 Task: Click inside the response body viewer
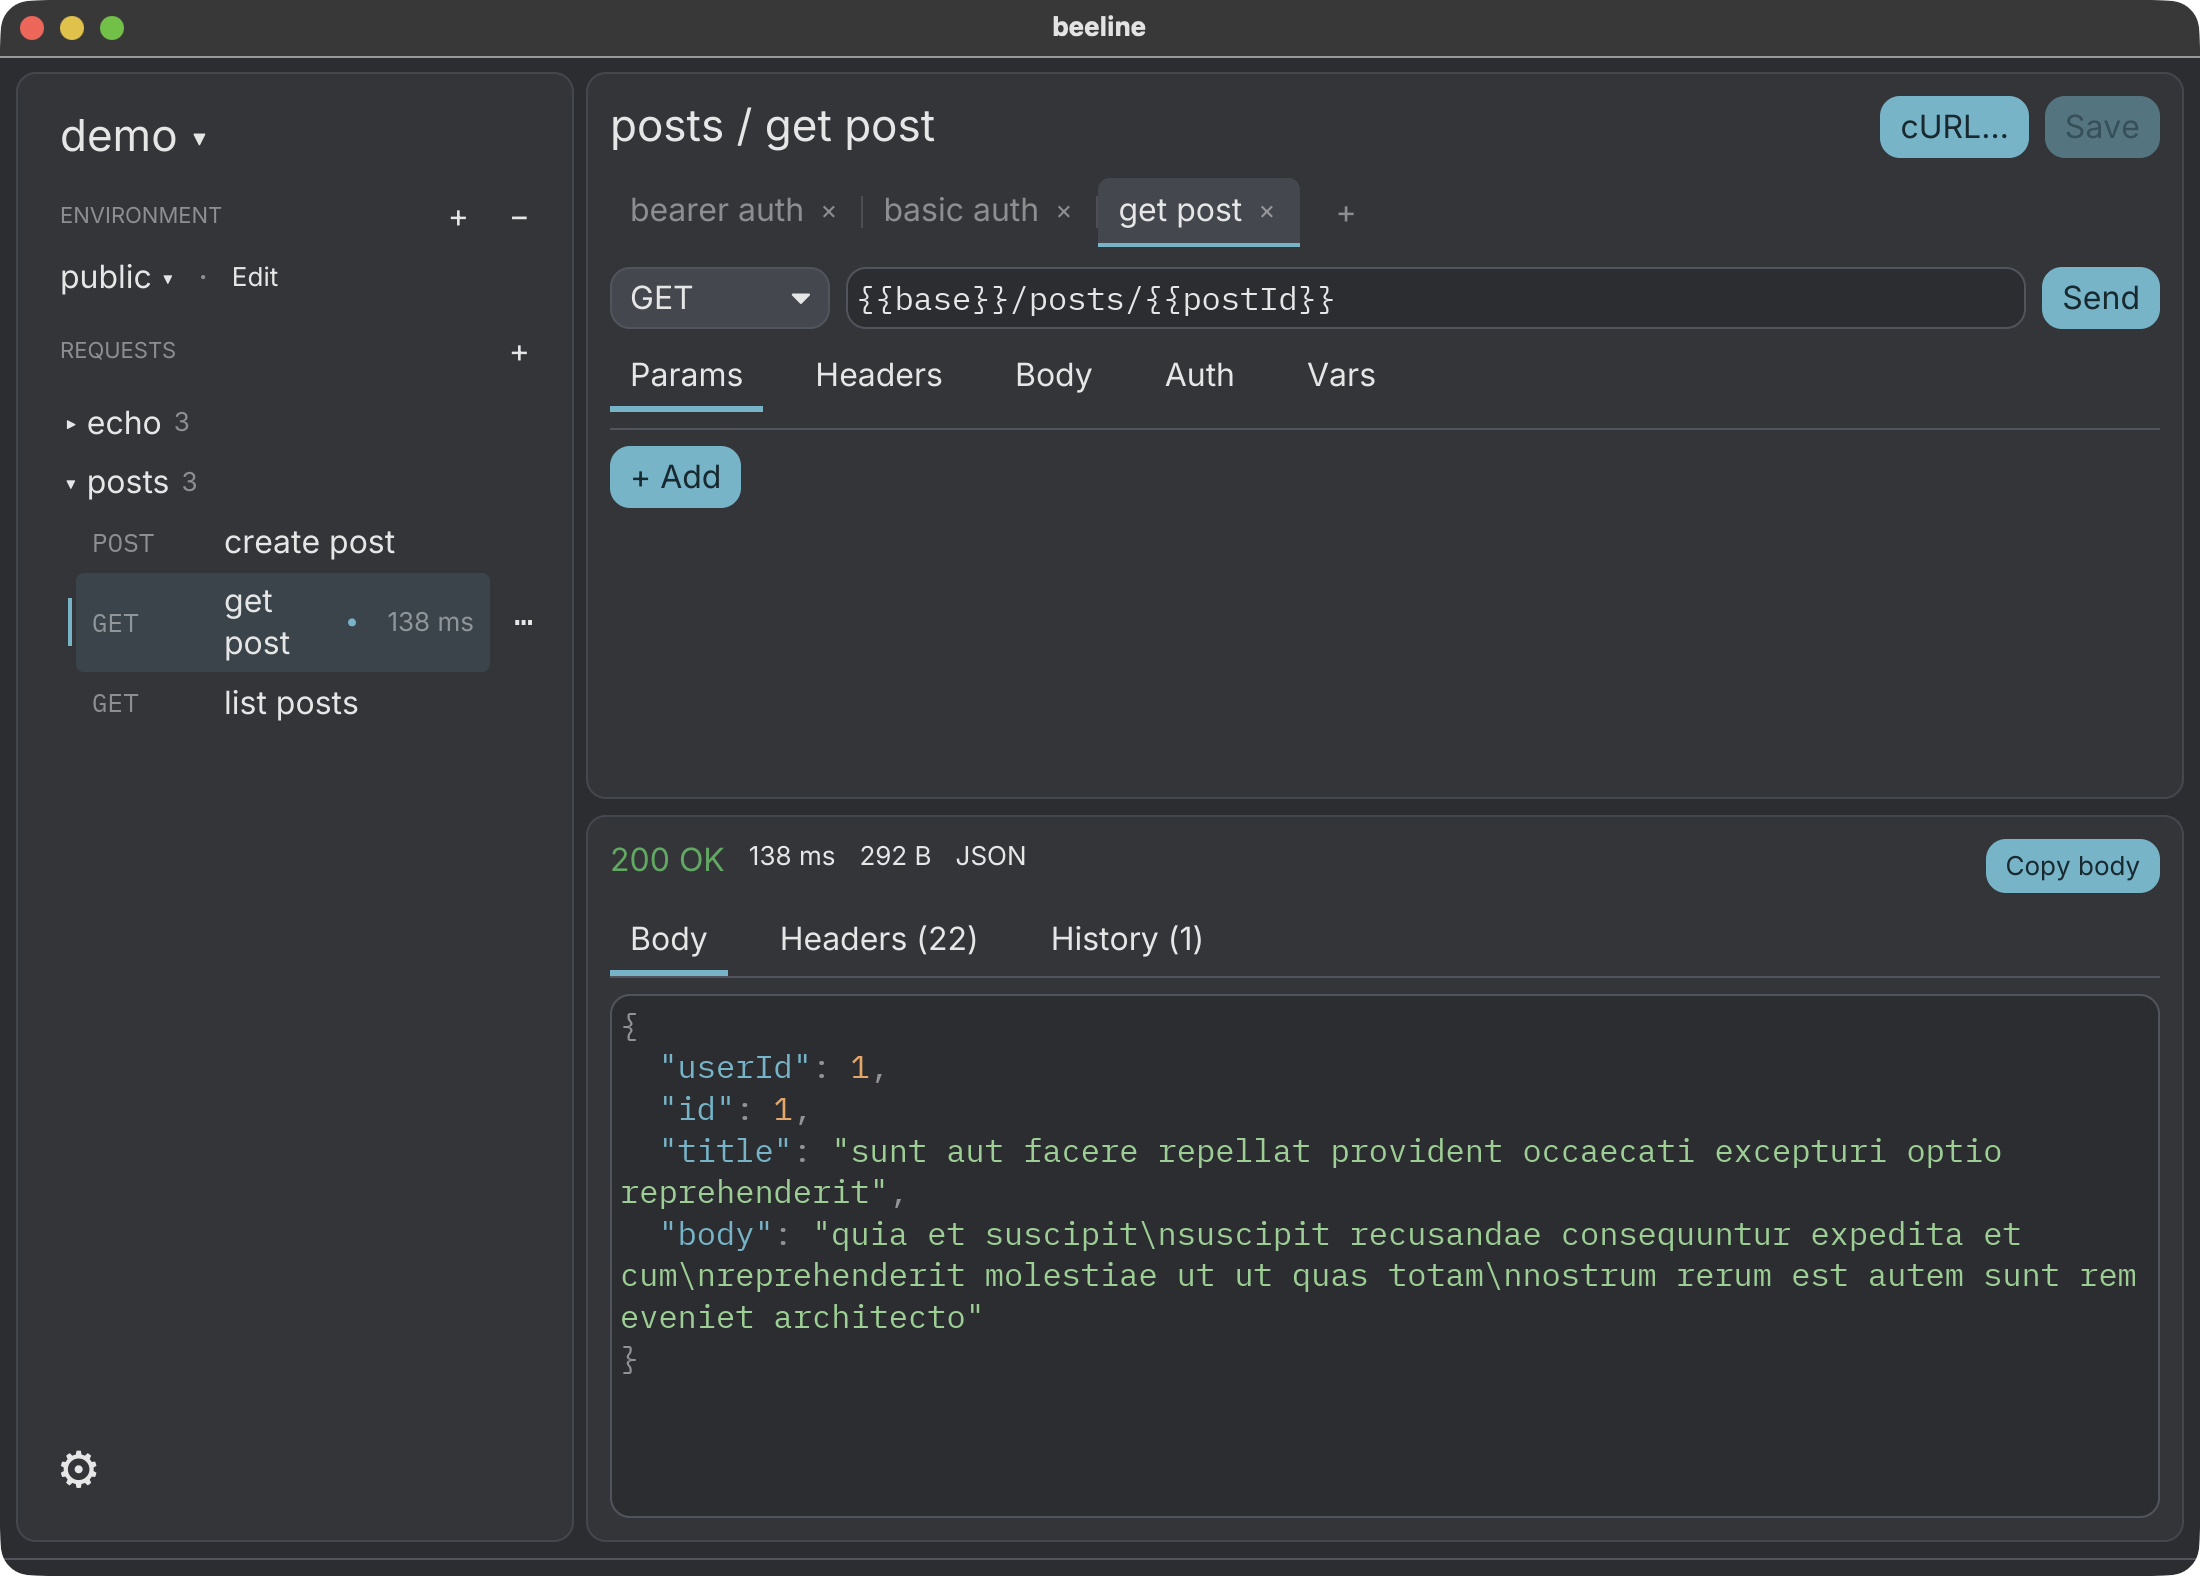point(1384,1256)
